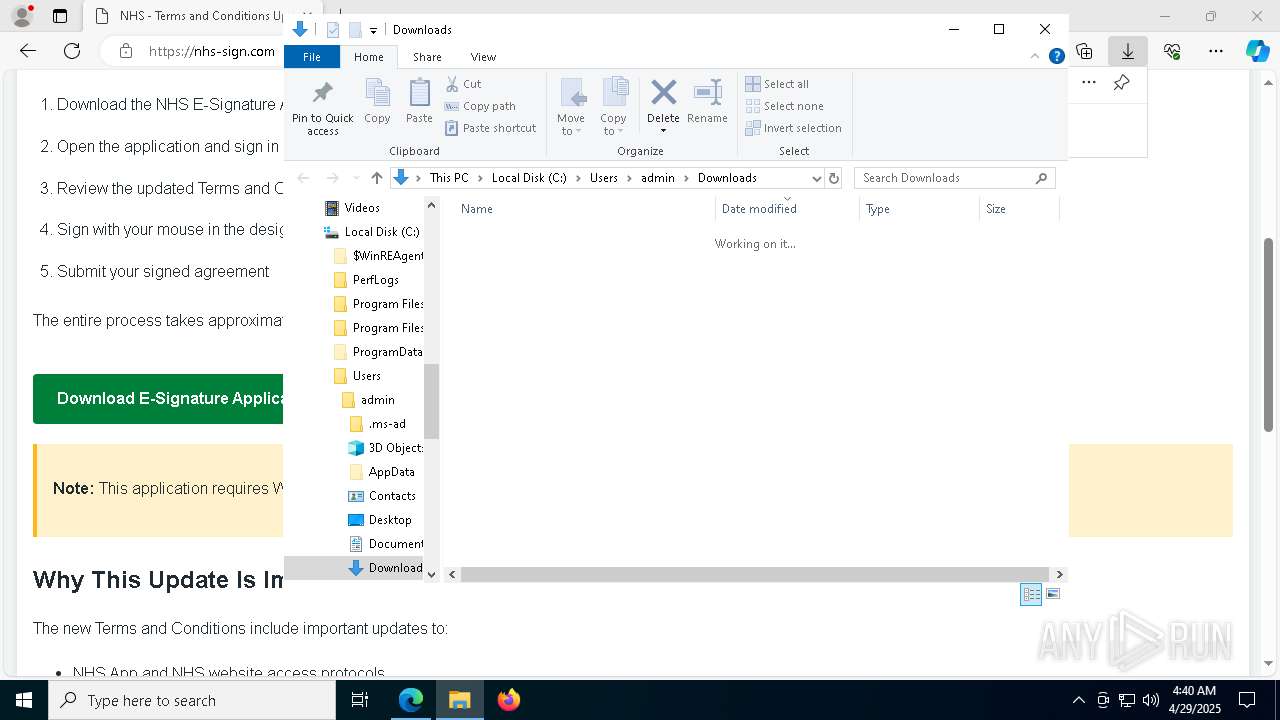
Task: Open Explorer Help question-mark icon
Action: [1056, 56]
